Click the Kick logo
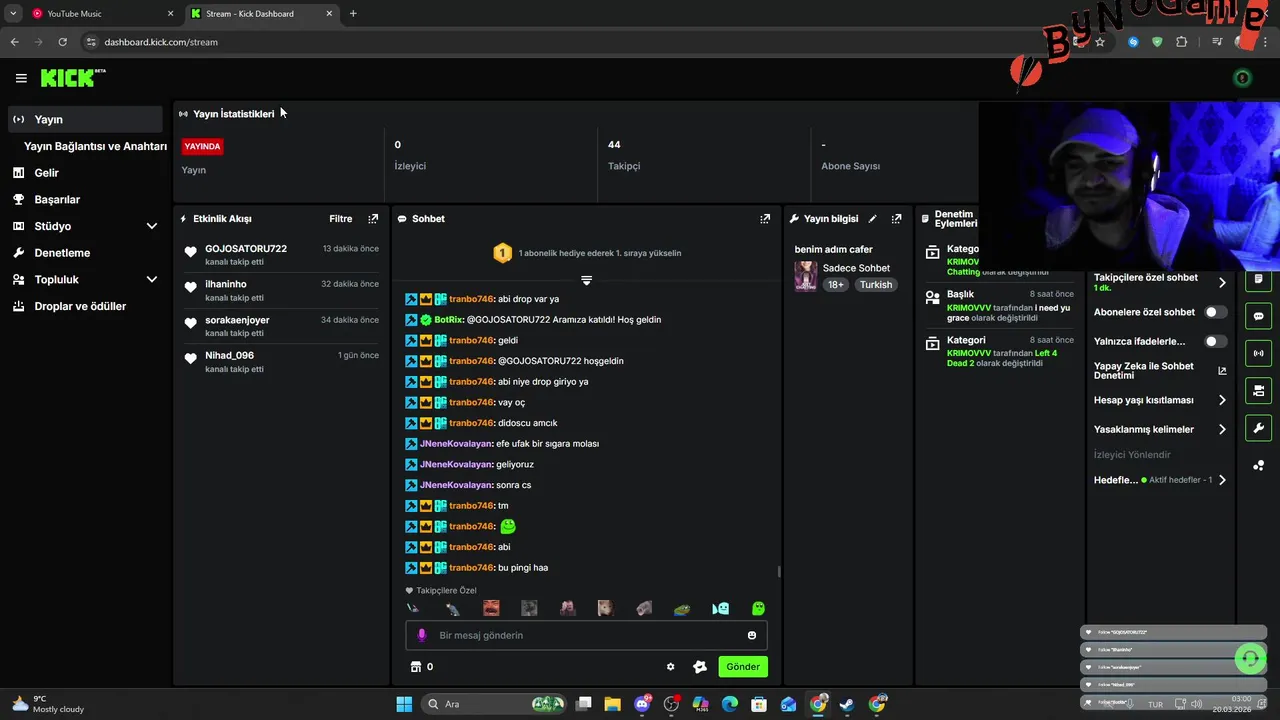The height and width of the screenshot is (720, 1280). (x=73, y=78)
